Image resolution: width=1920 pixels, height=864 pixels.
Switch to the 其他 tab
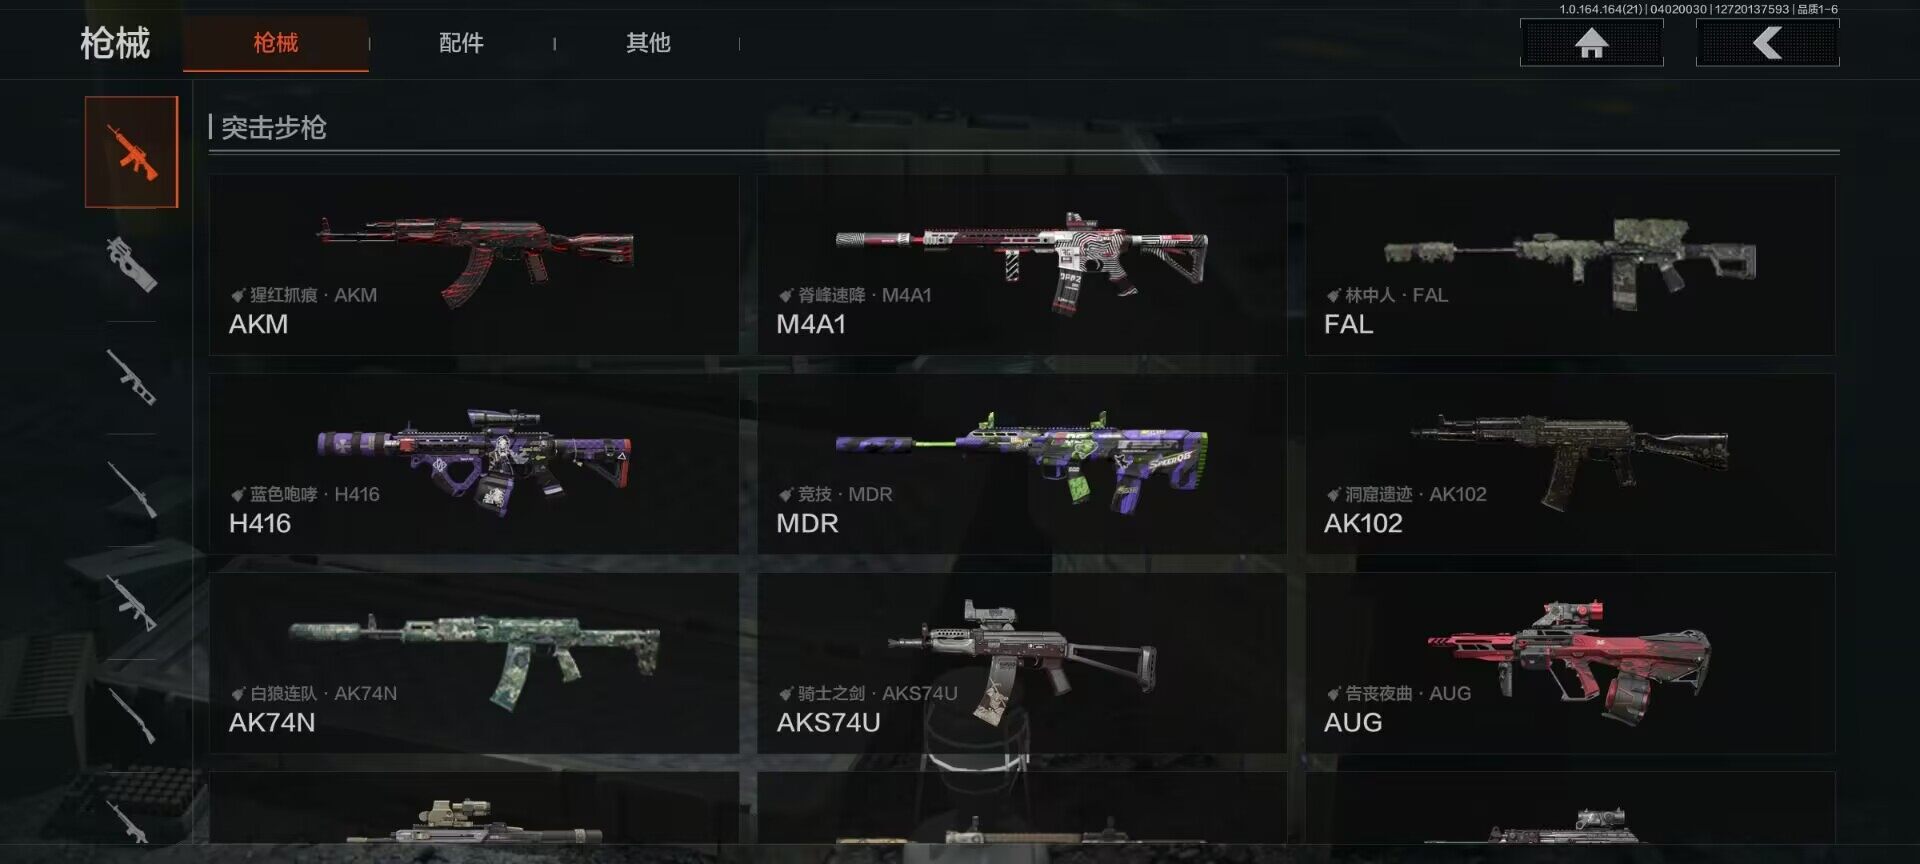pyautogui.click(x=648, y=43)
